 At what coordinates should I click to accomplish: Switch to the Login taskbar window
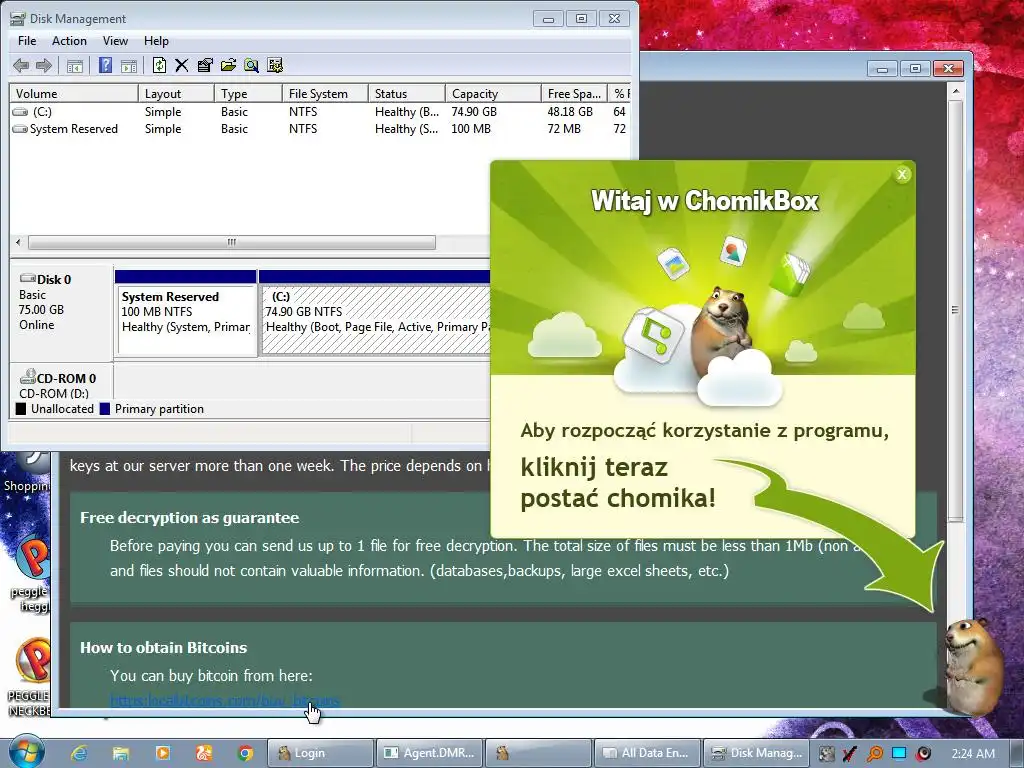pos(321,753)
